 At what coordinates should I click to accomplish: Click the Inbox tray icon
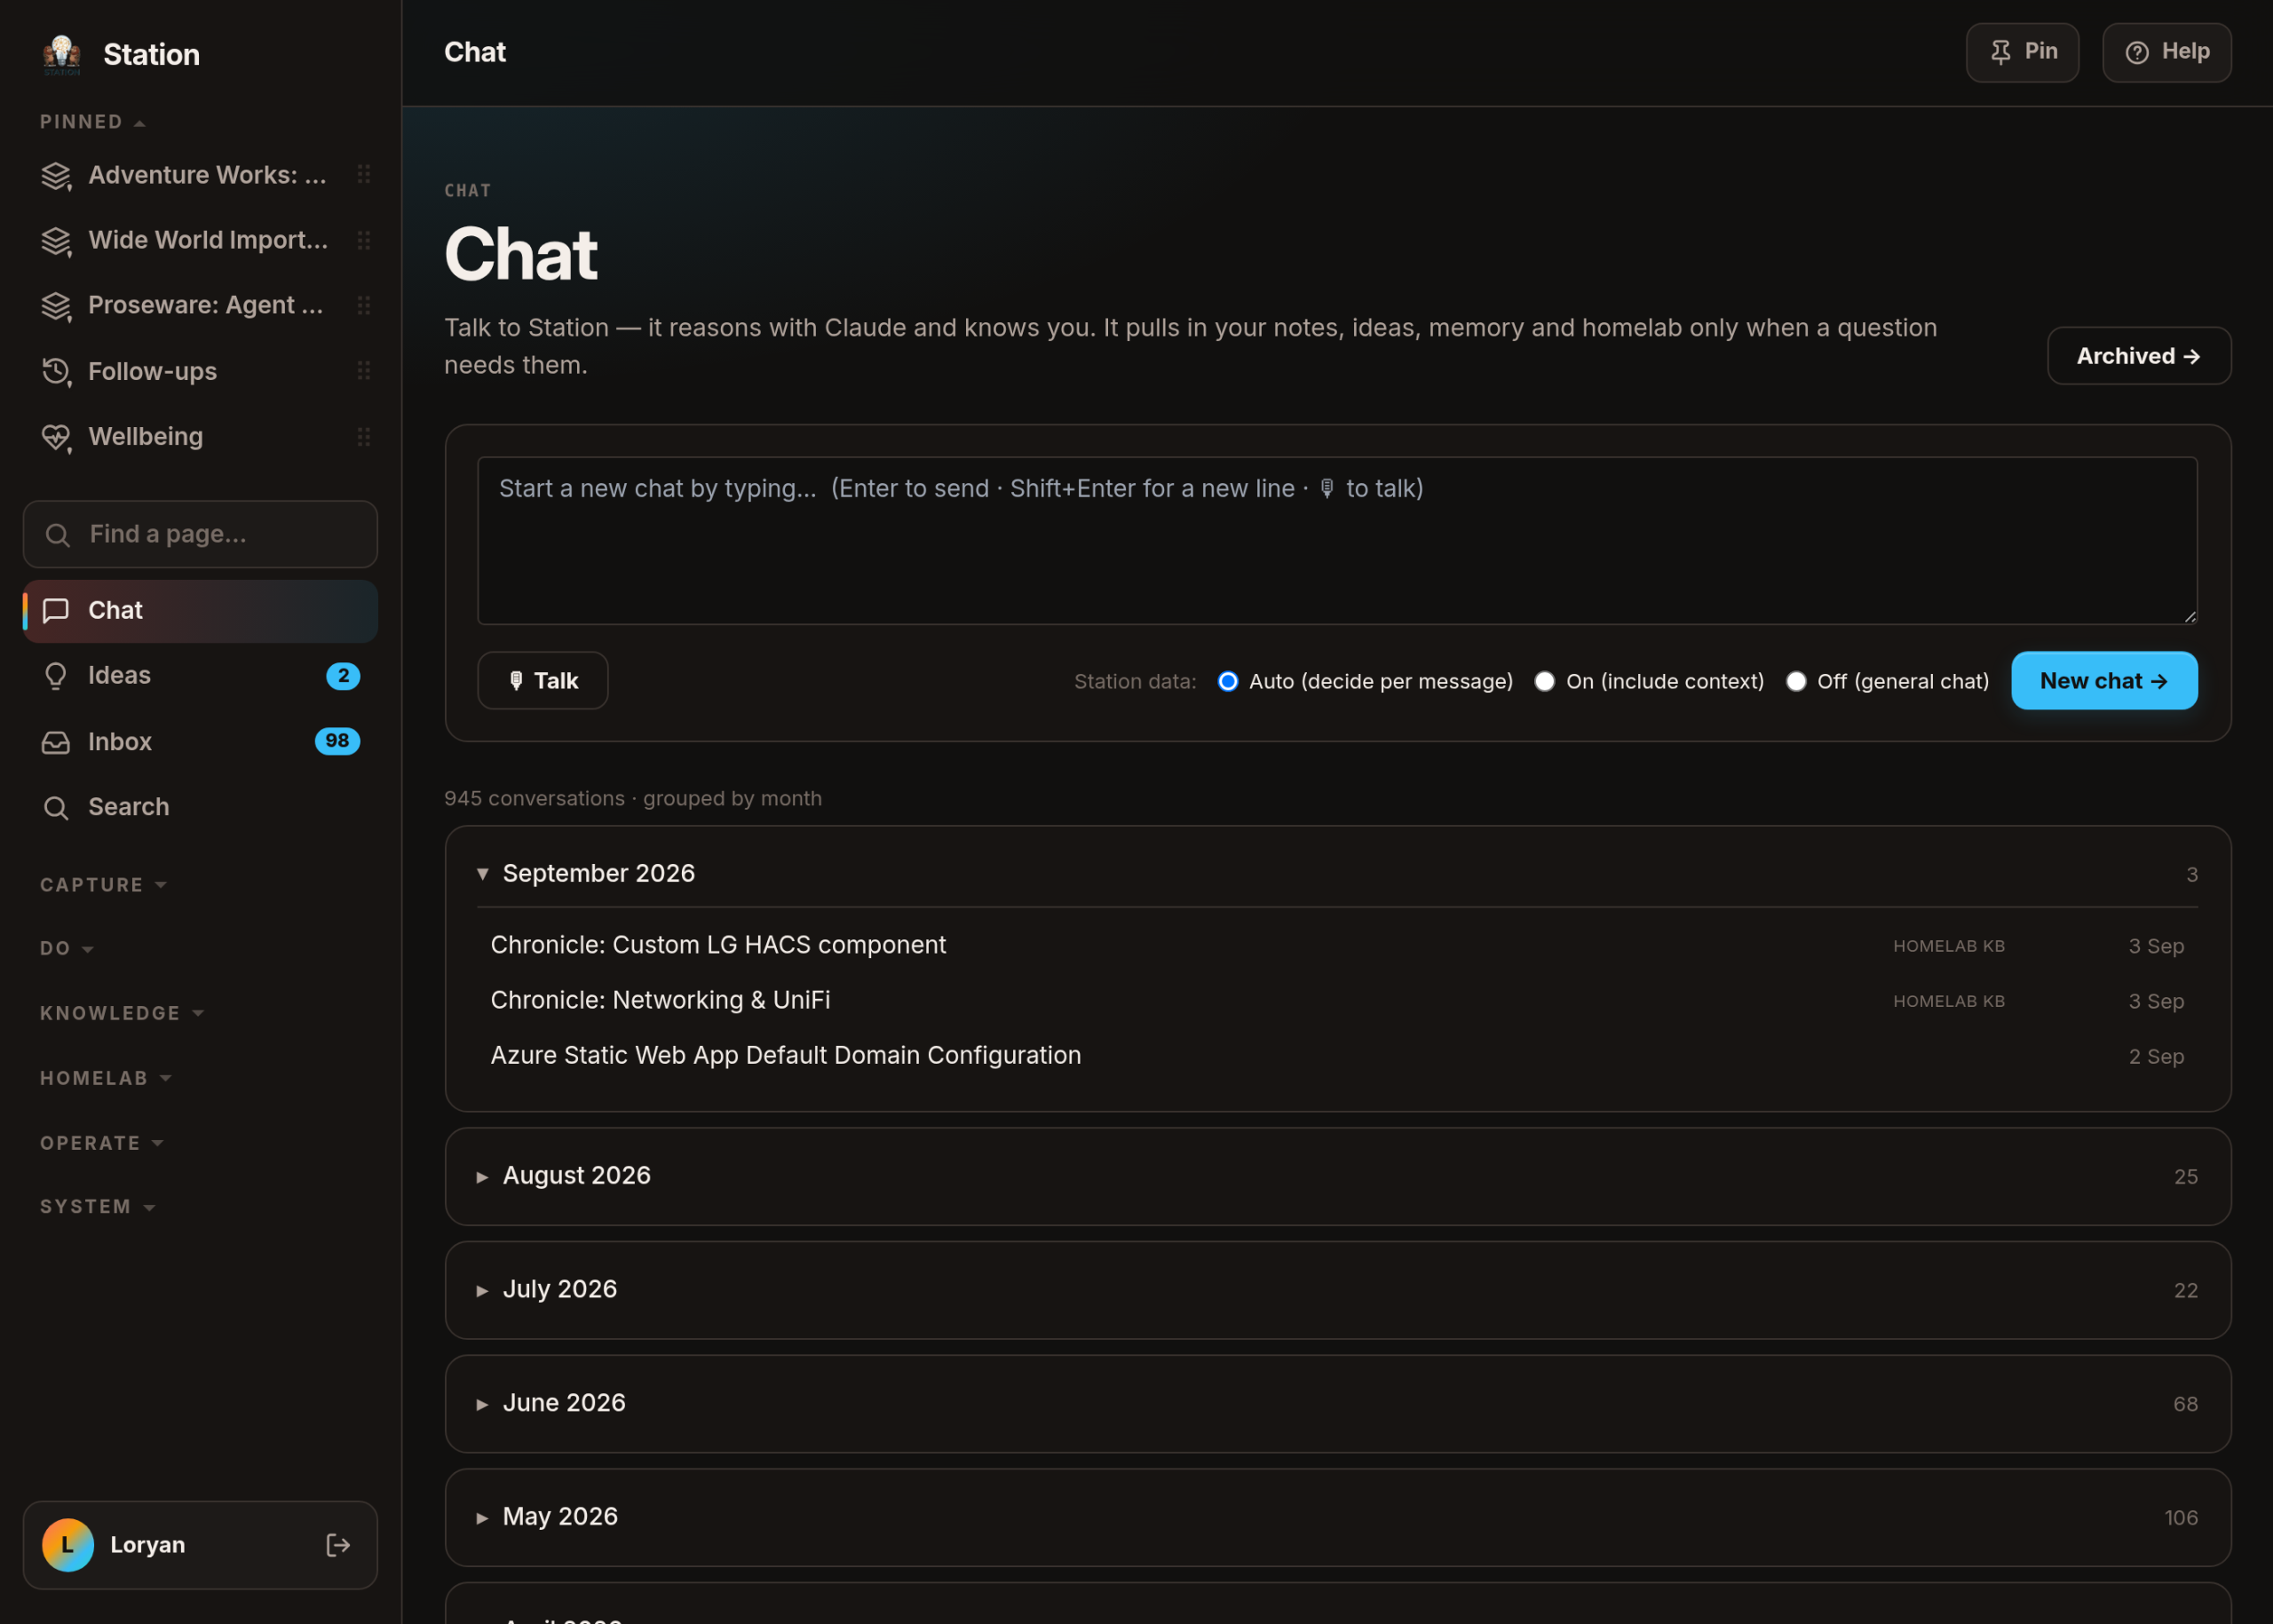pyautogui.click(x=56, y=742)
